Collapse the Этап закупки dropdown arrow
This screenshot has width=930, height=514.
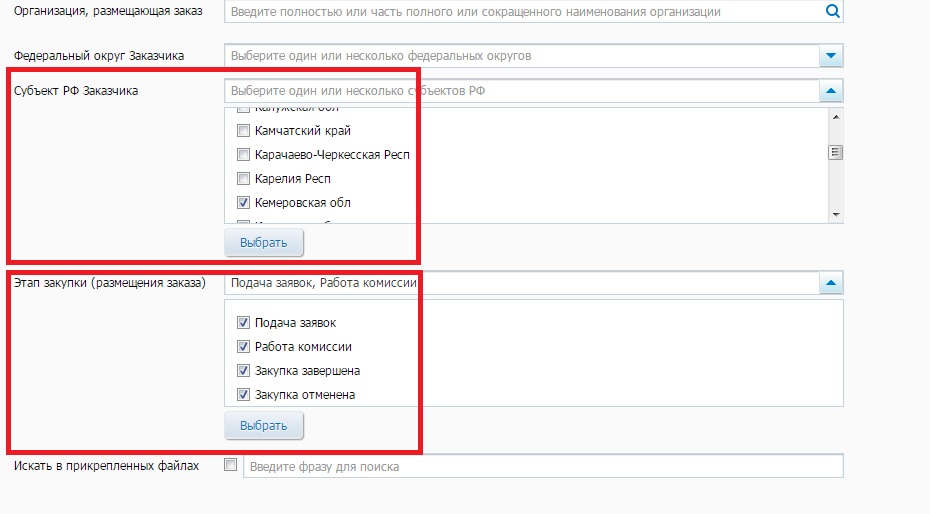831,283
